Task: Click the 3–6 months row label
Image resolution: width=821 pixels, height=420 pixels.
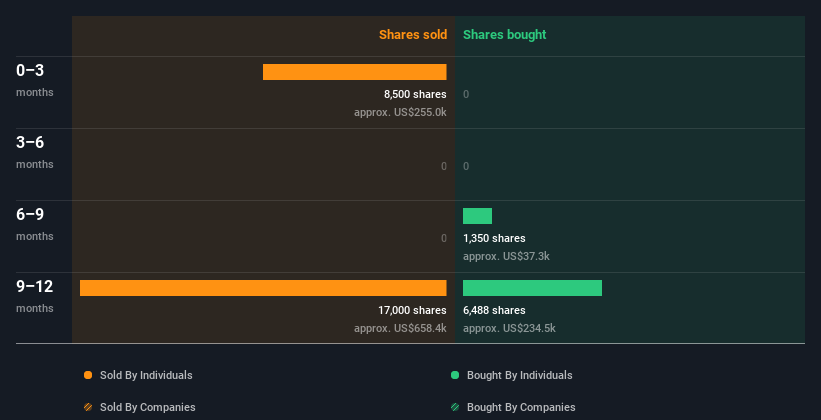Action: pos(35,152)
